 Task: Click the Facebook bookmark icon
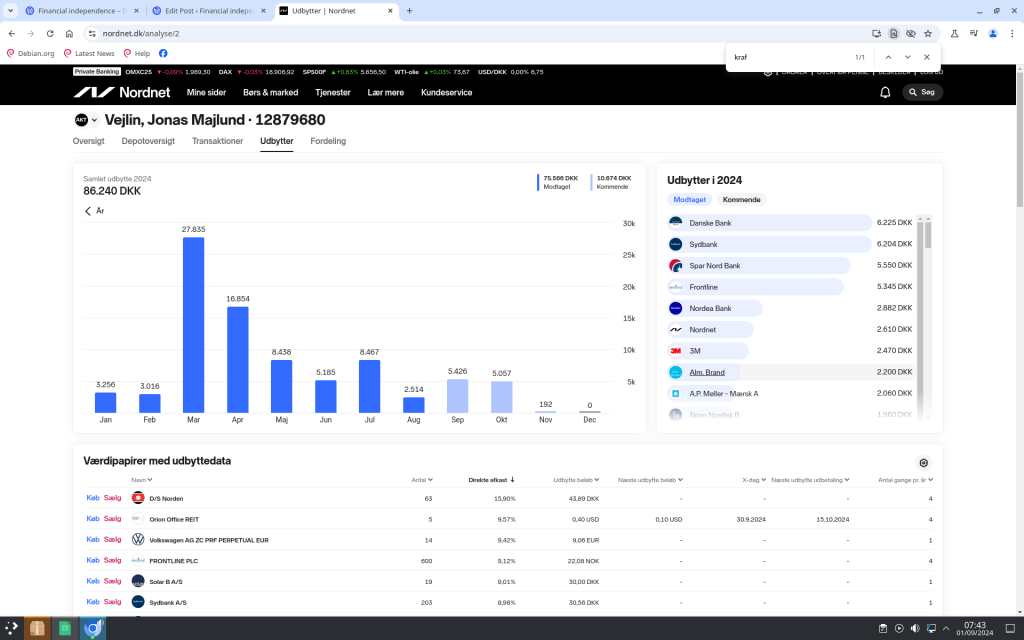point(163,53)
